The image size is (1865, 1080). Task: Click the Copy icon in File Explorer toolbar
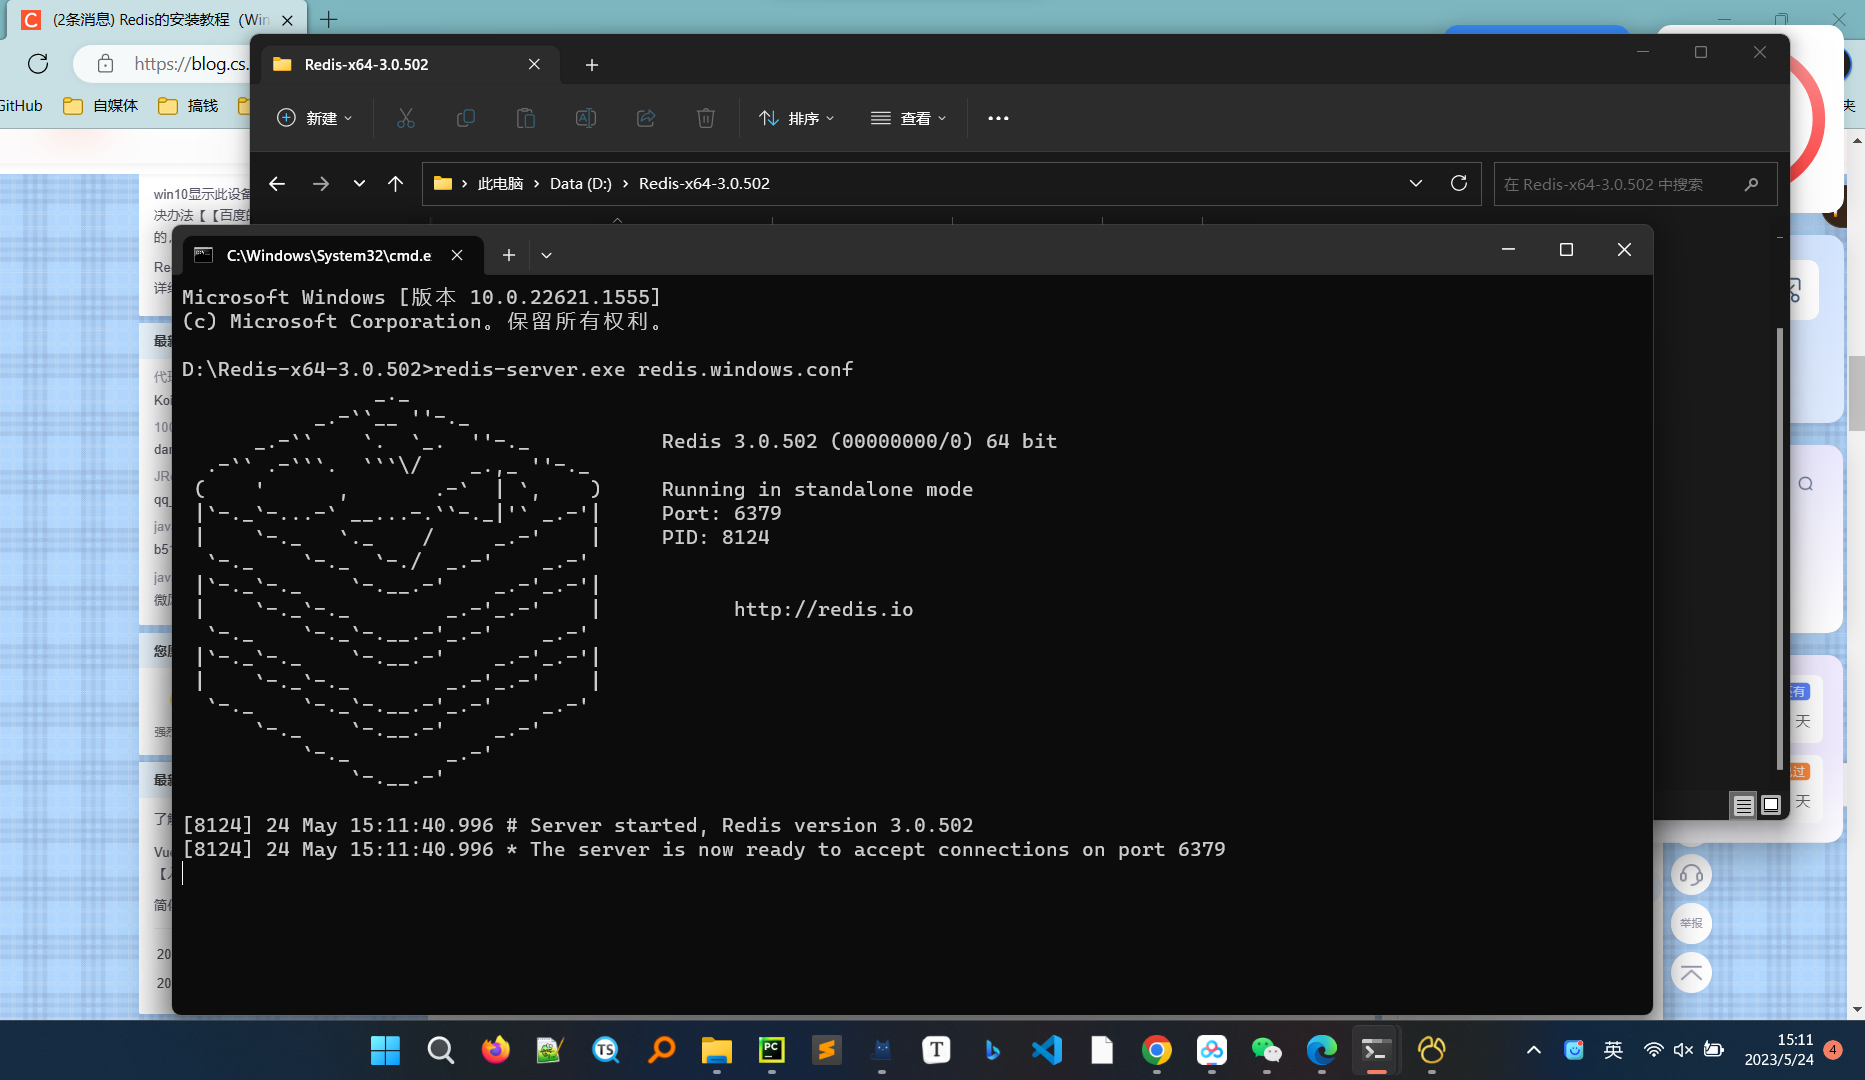tap(466, 118)
